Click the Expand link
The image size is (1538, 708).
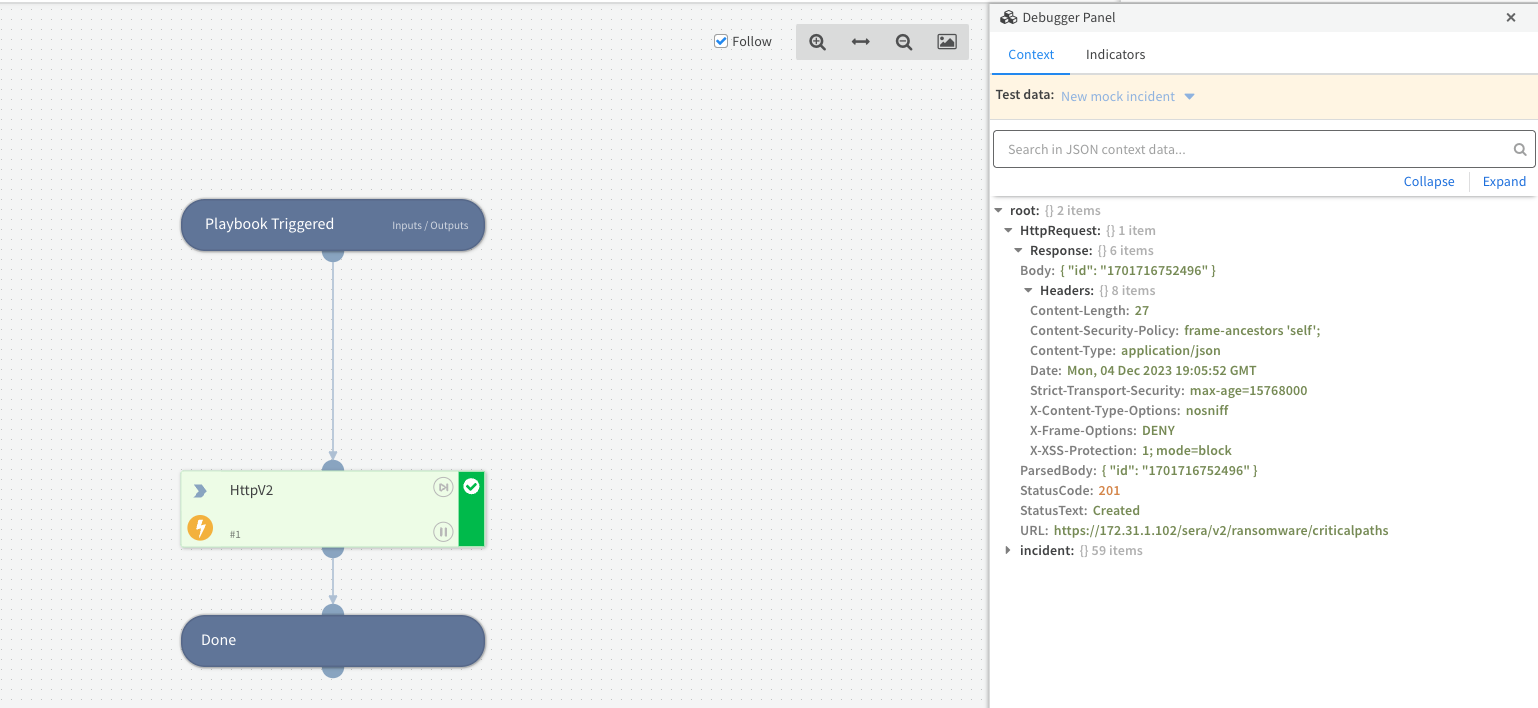pyautogui.click(x=1504, y=181)
